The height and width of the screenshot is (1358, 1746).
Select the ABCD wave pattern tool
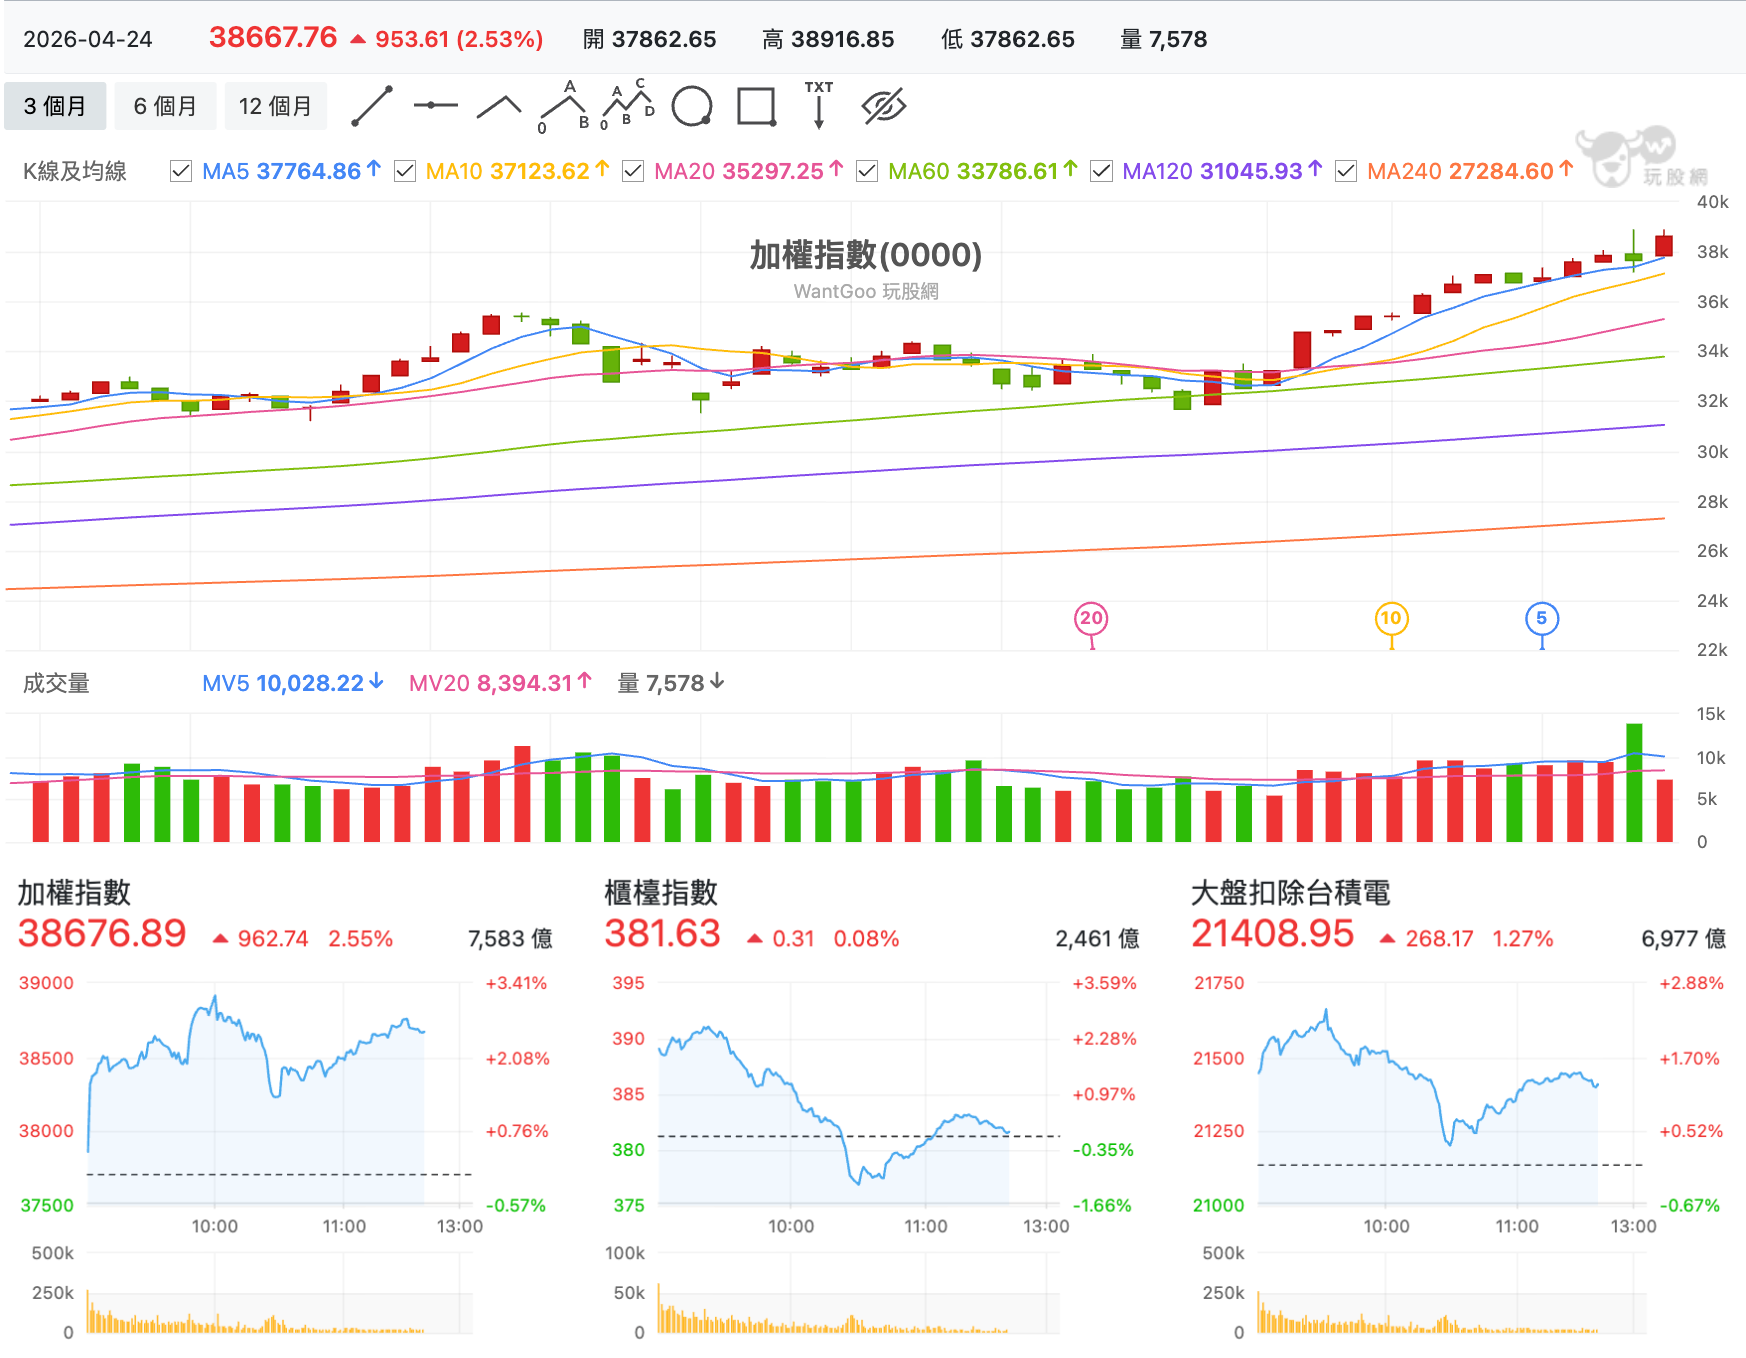(x=627, y=105)
